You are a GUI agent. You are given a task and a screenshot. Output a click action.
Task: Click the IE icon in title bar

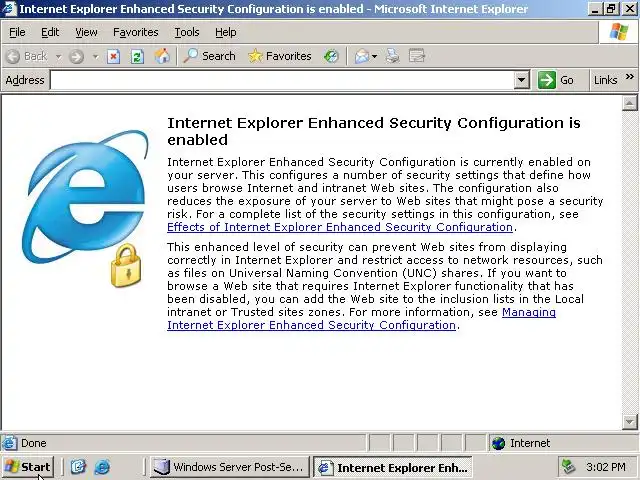tap(9, 9)
